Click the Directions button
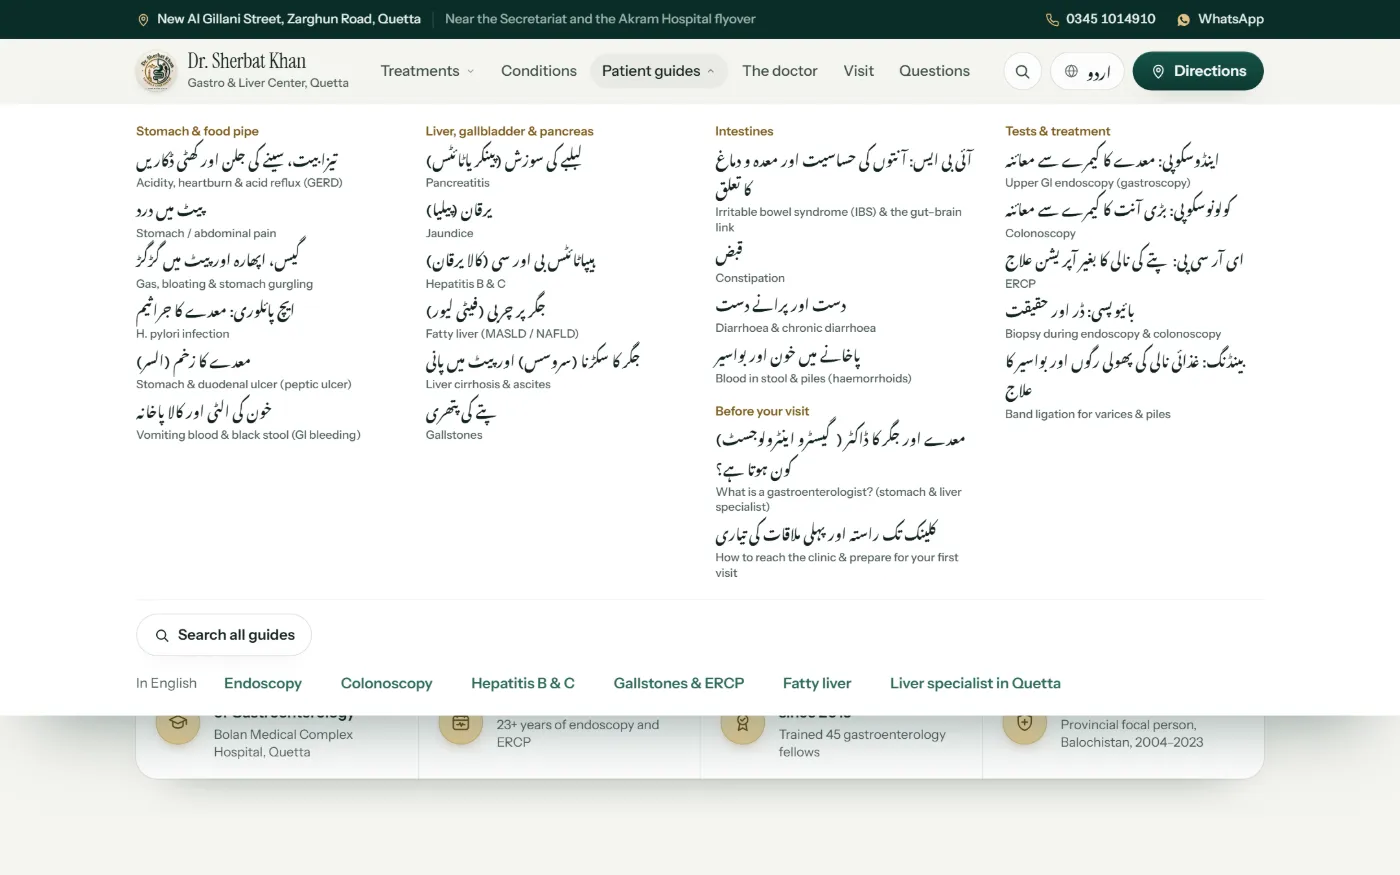Screen dimensions: 1400x875 coord(1198,71)
